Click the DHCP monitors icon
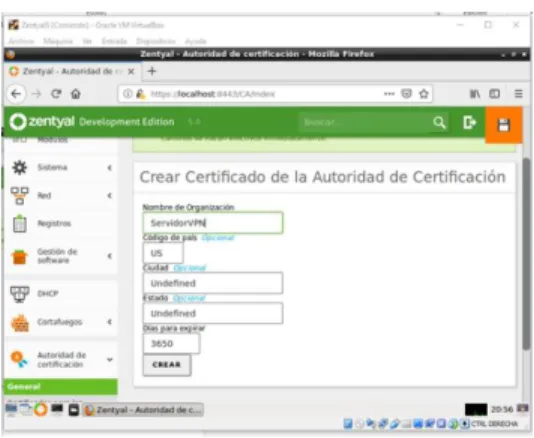534x438 pixels. [x=19, y=294]
